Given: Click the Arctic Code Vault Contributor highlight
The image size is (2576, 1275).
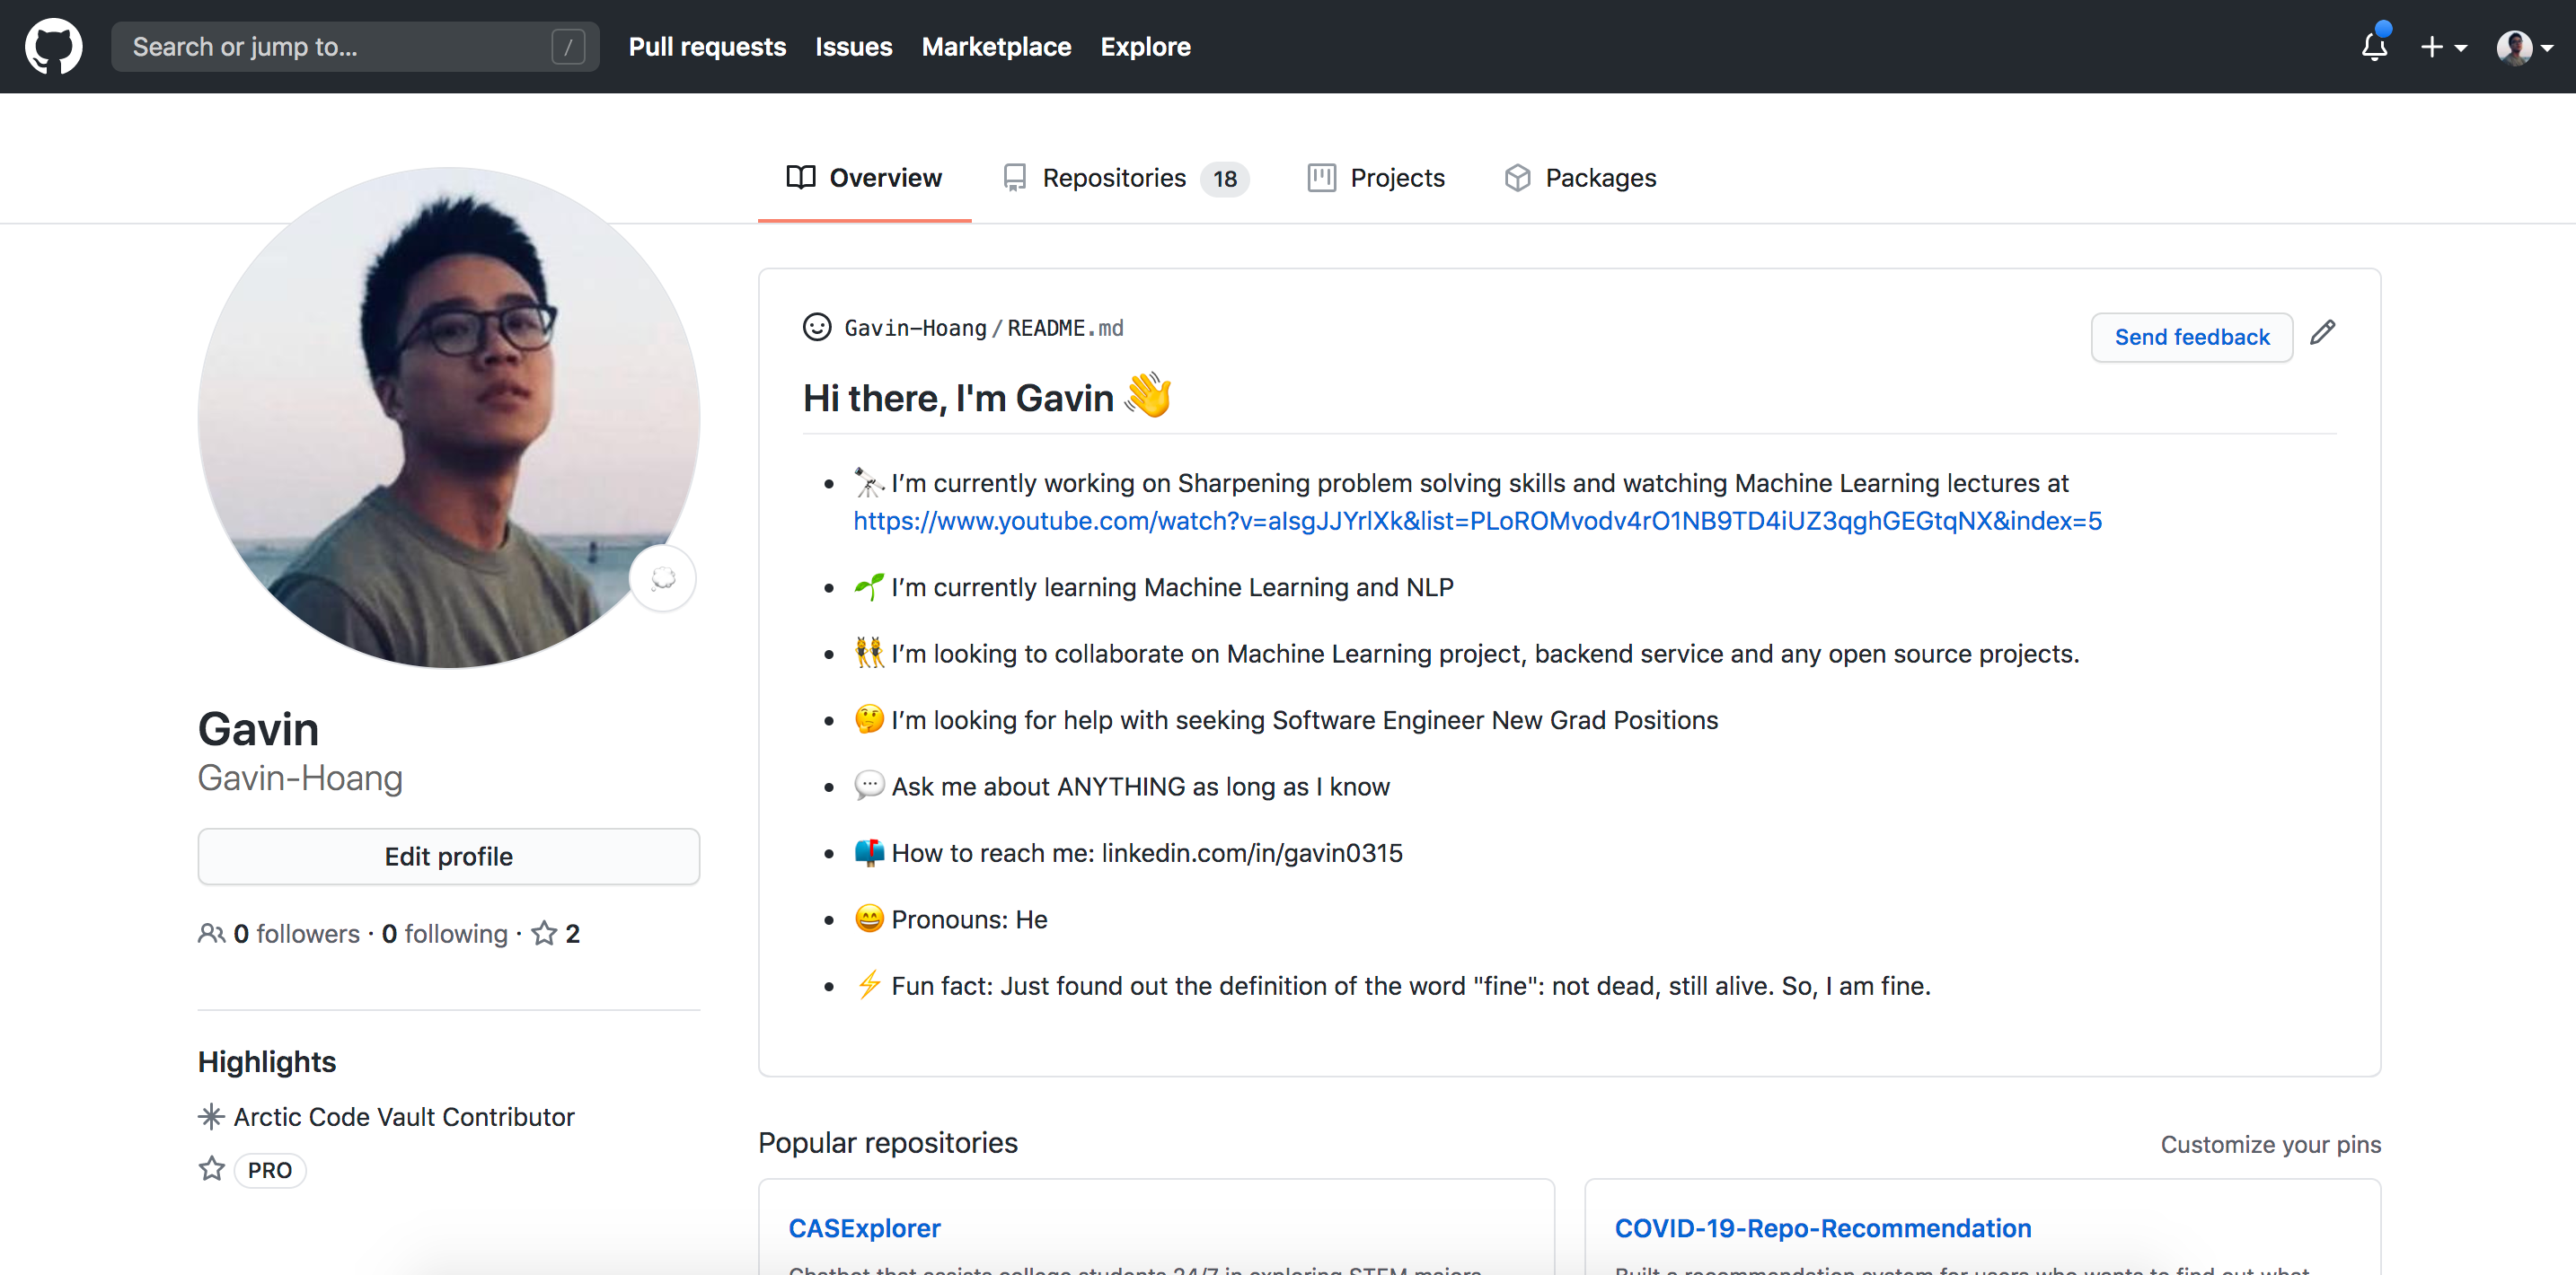Looking at the screenshot, I should click(x=404, y=1117).
